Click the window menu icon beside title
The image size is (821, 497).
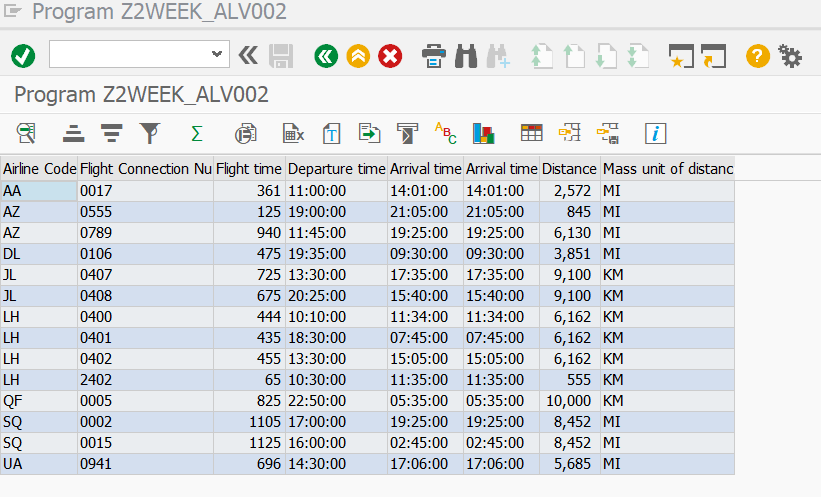tap(13, 11)
